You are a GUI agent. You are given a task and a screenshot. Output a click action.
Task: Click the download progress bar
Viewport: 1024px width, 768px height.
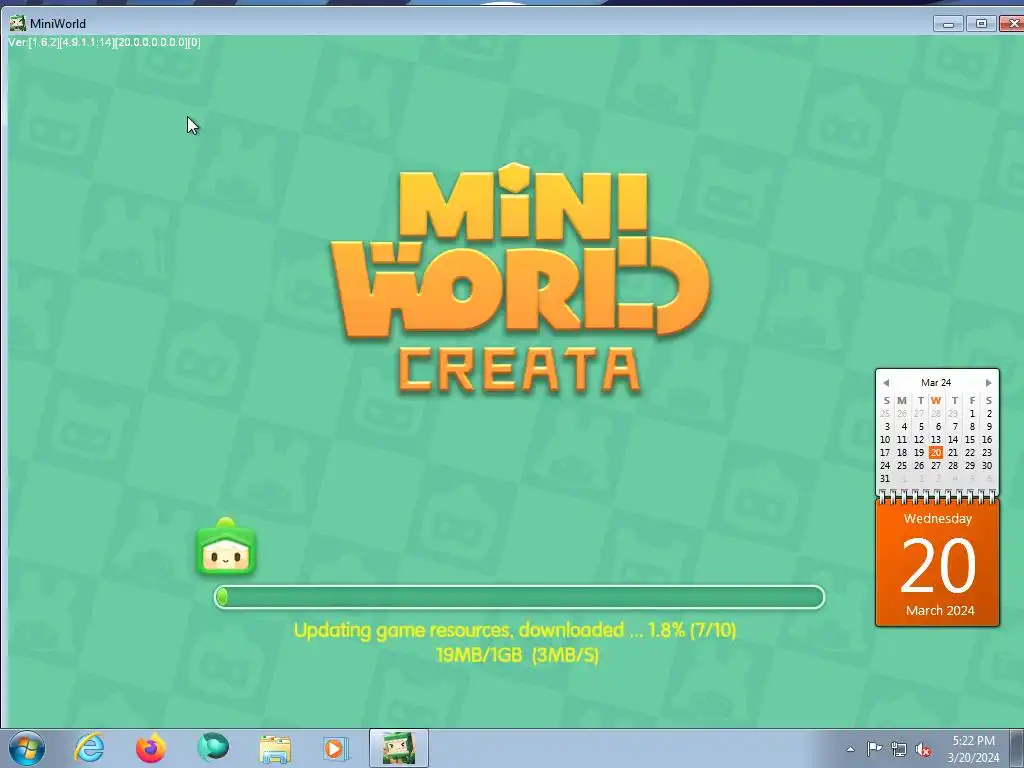click(519, 597)
